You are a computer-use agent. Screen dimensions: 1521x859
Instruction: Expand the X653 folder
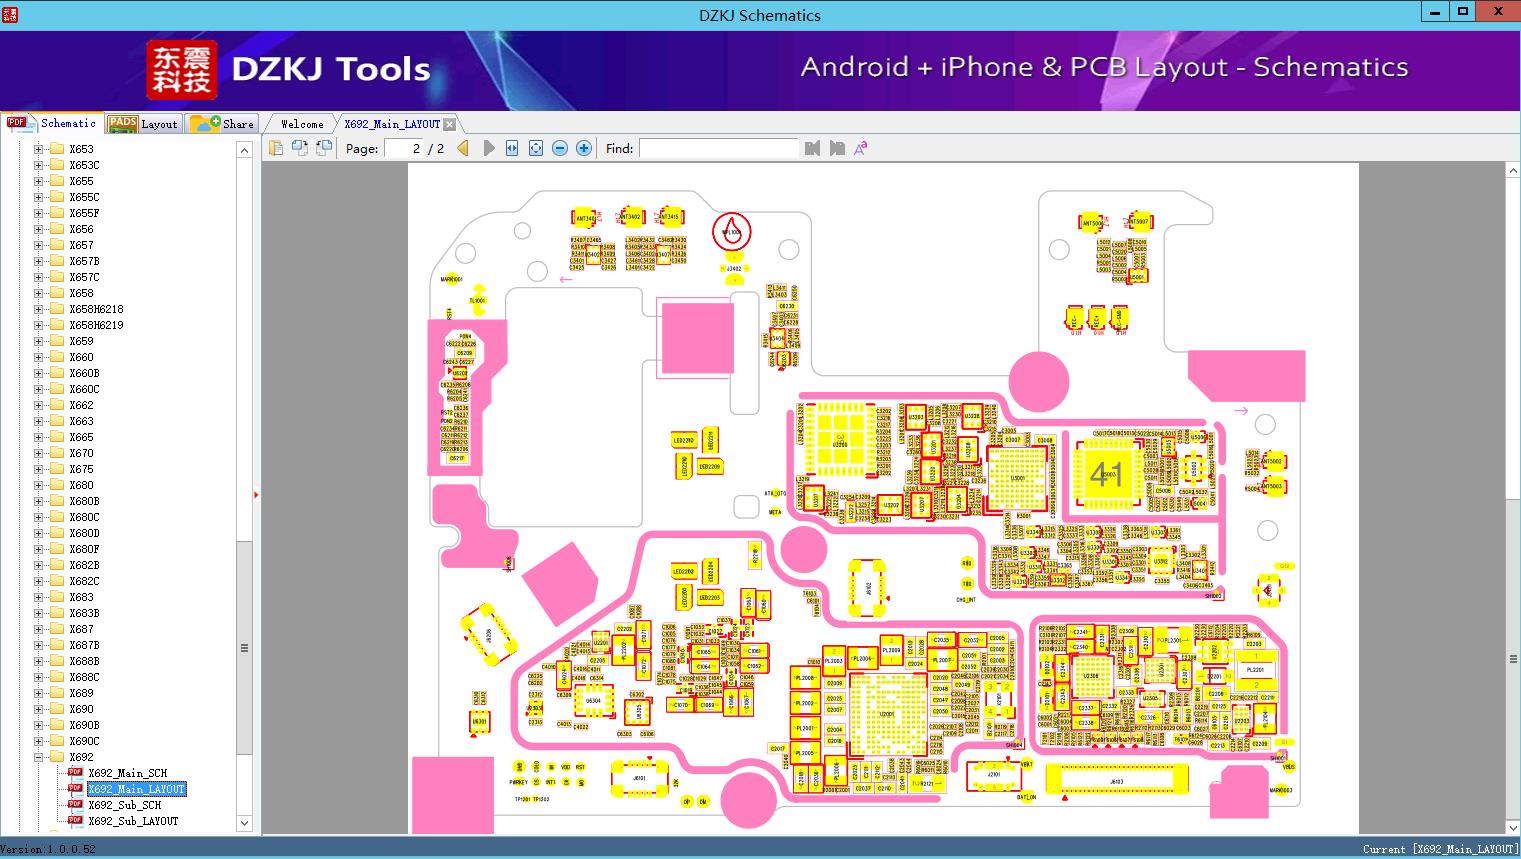coord(39,149)
